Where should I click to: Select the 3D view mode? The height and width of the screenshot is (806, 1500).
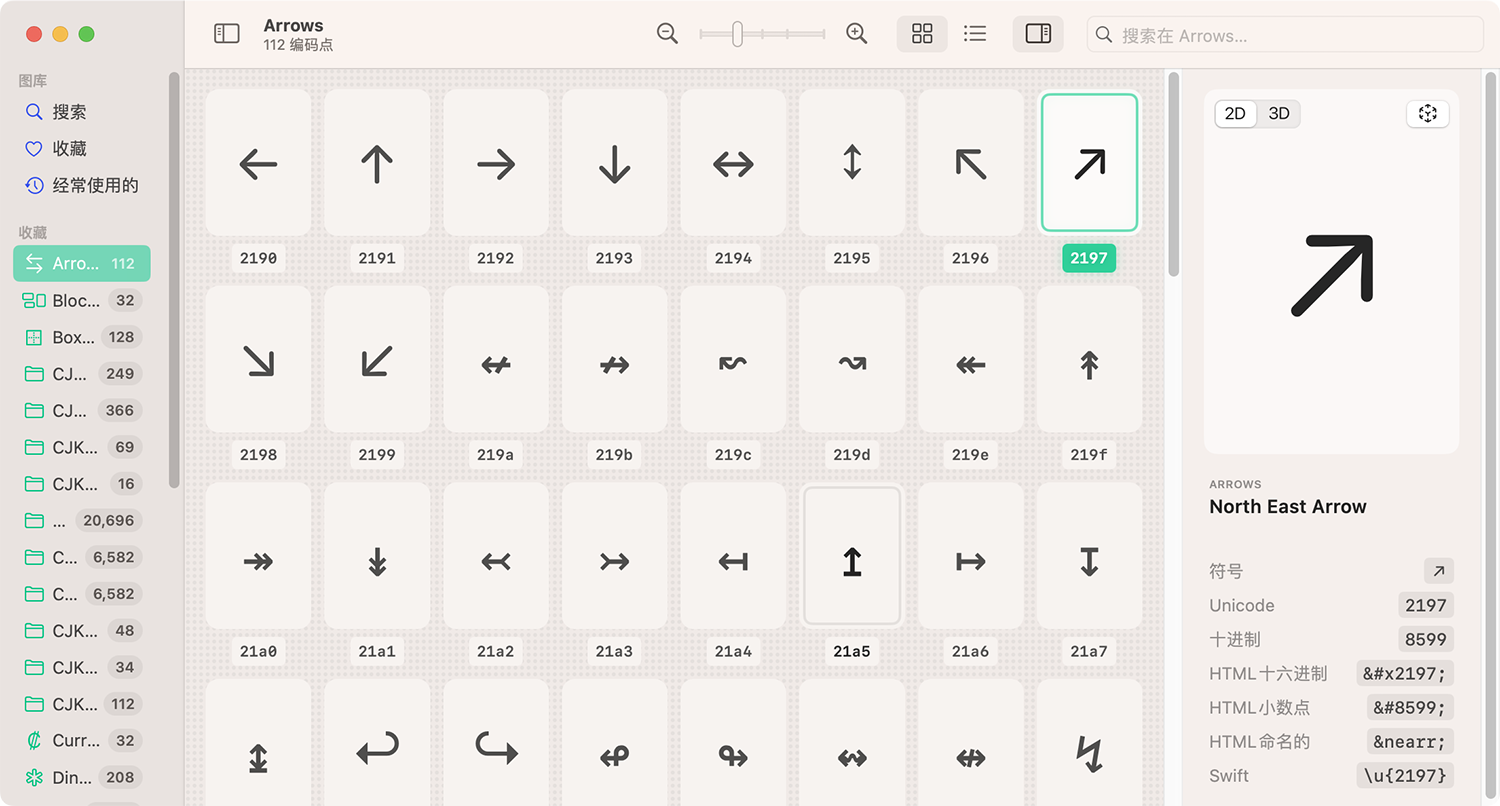point(1279,113)
